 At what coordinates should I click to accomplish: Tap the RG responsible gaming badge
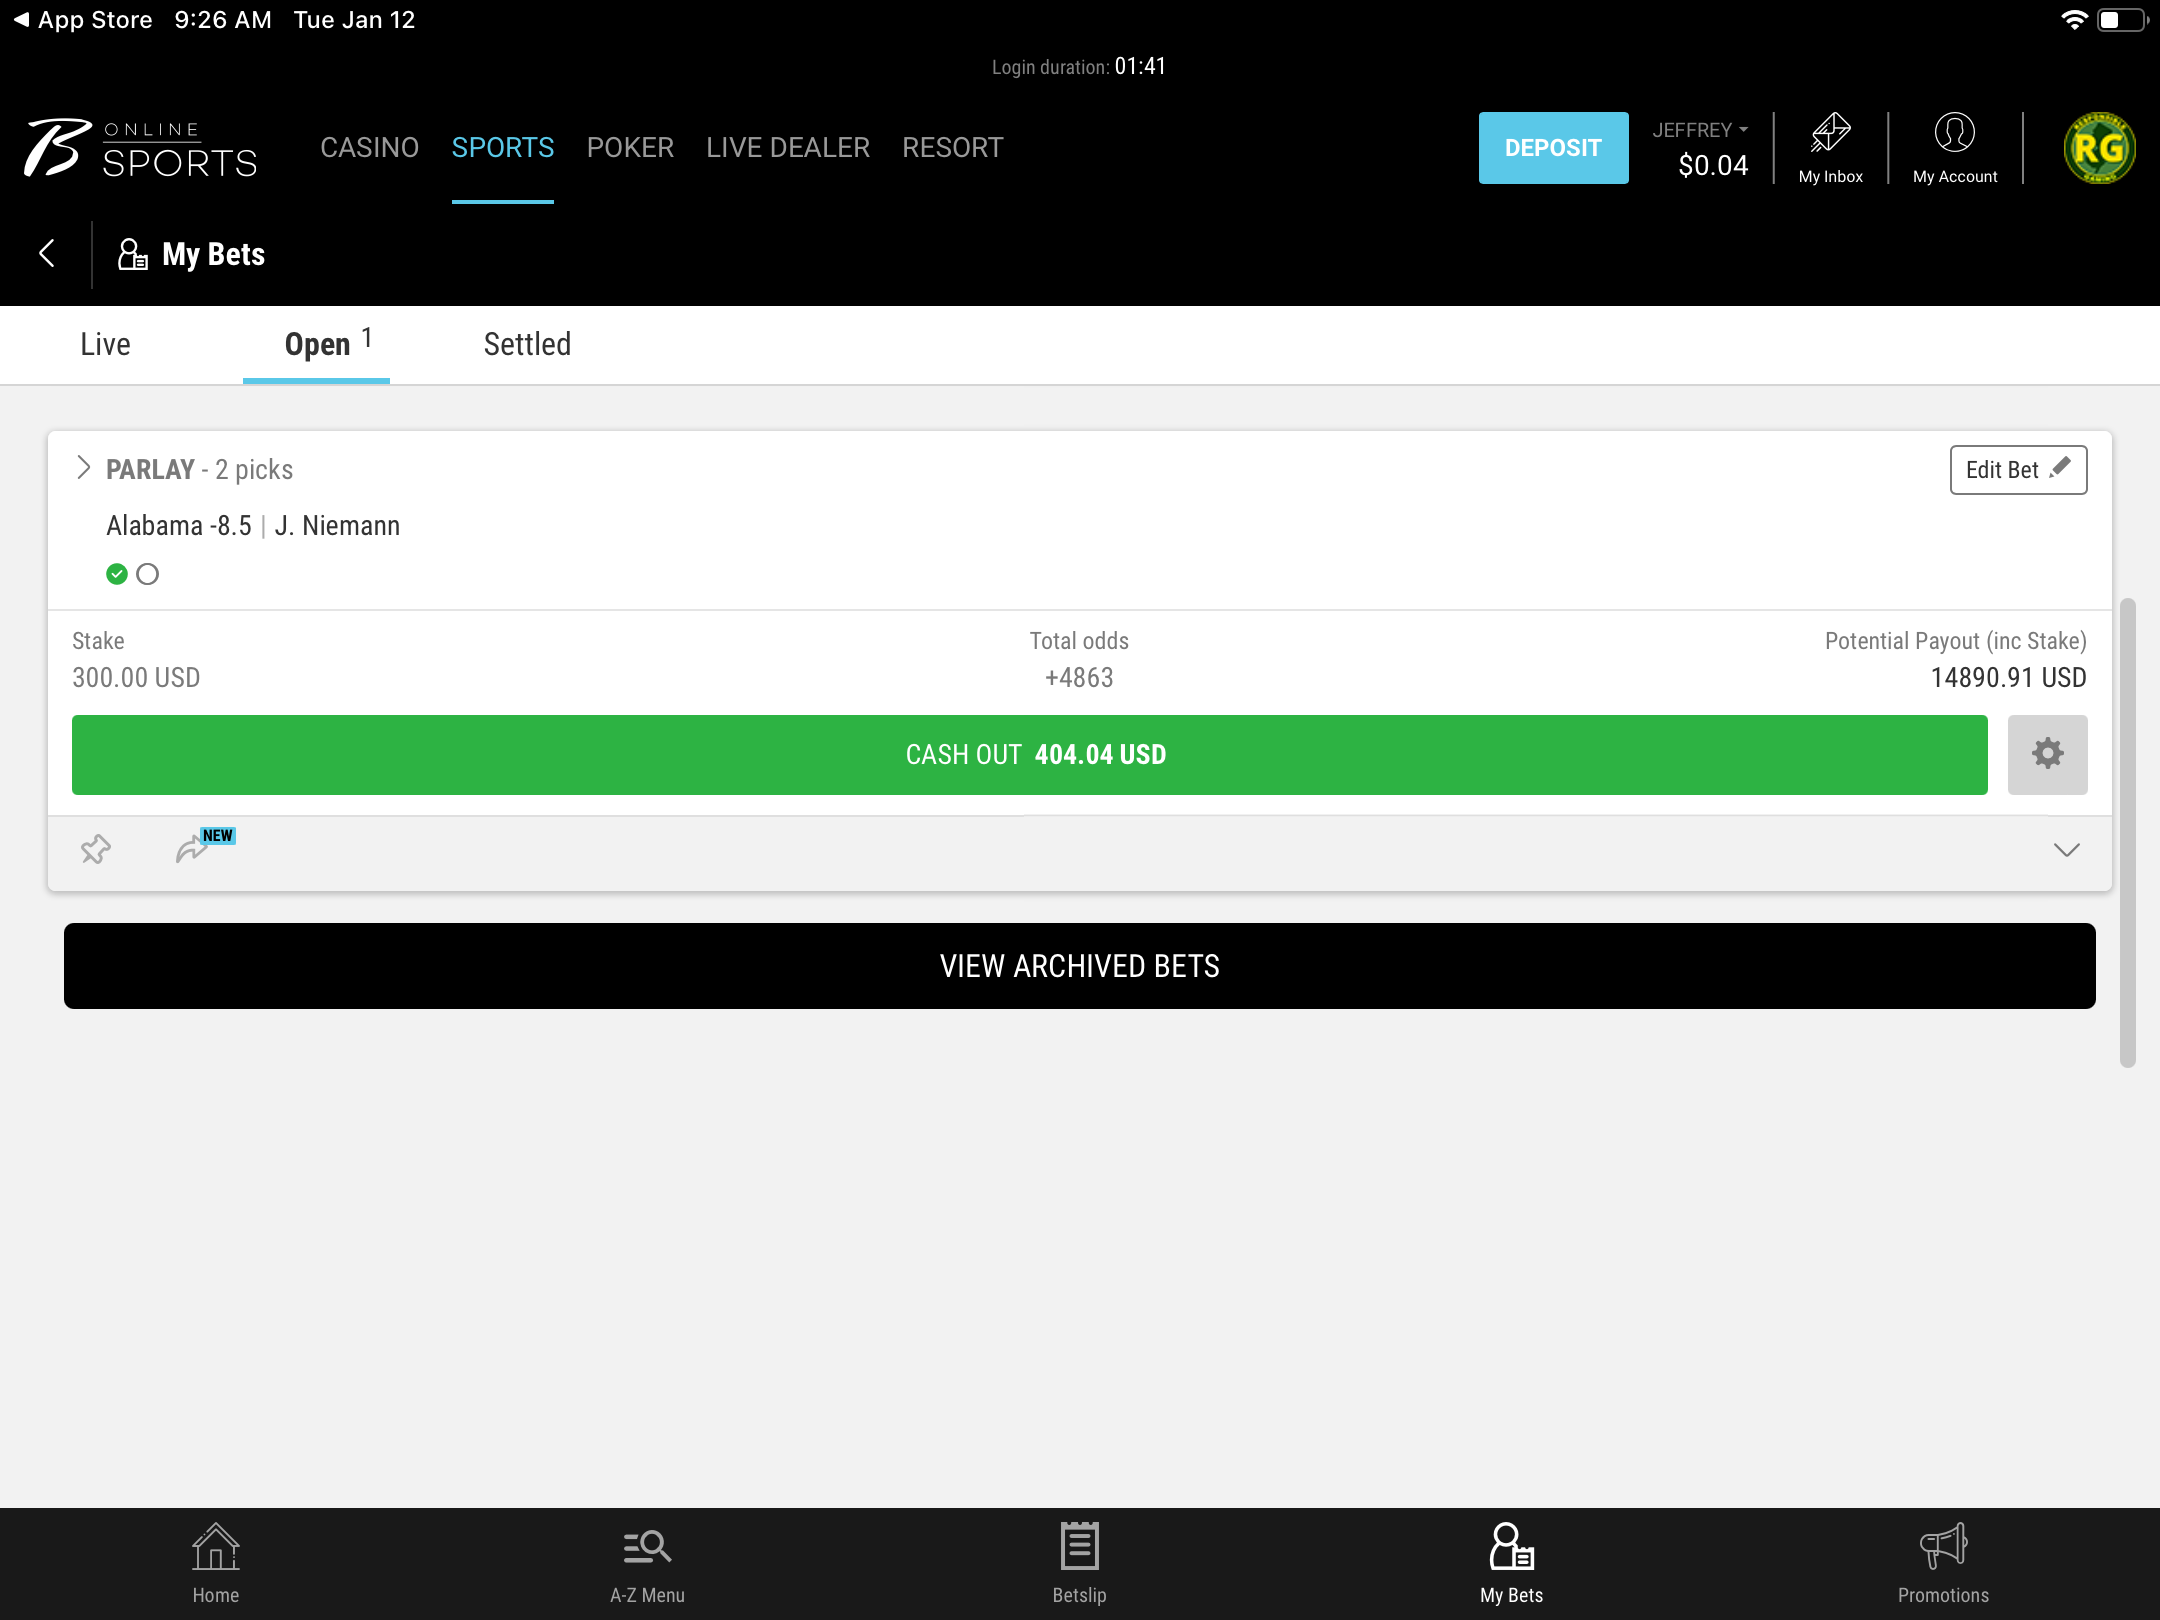(2098, 148)
